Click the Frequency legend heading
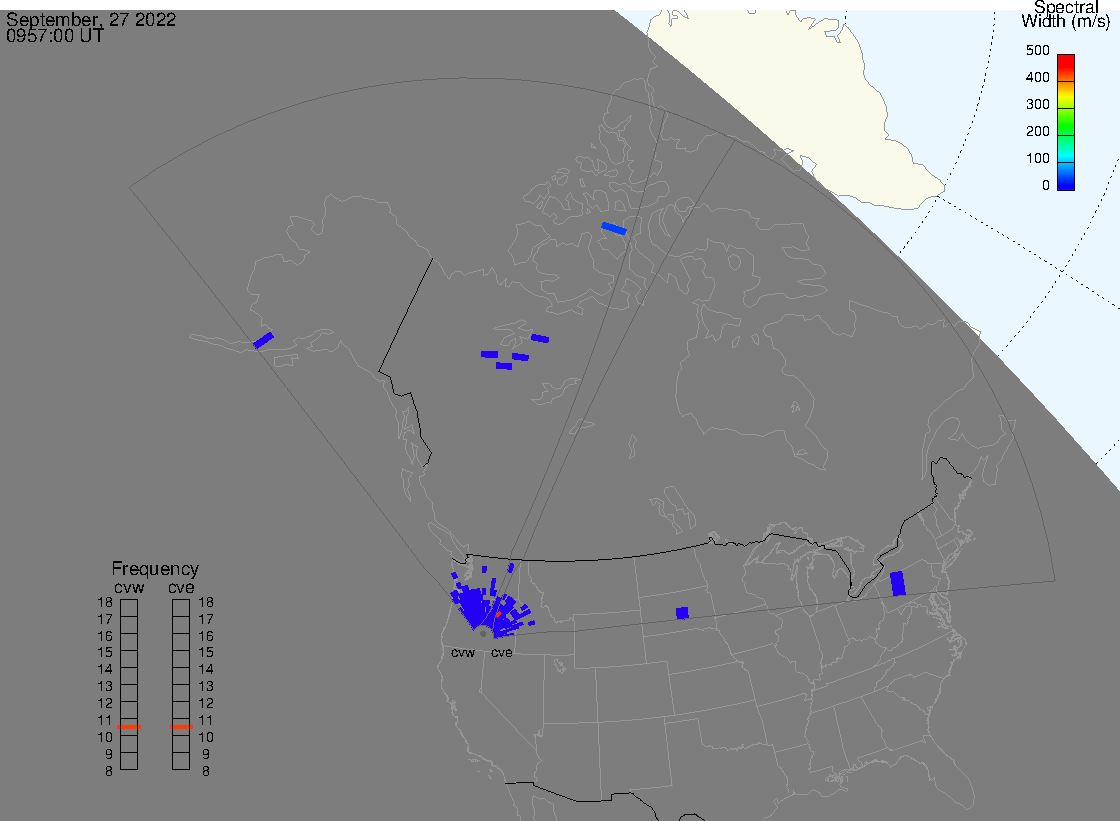The width and height of the screenshot is (1120, 821). click(x=155, y=569)
